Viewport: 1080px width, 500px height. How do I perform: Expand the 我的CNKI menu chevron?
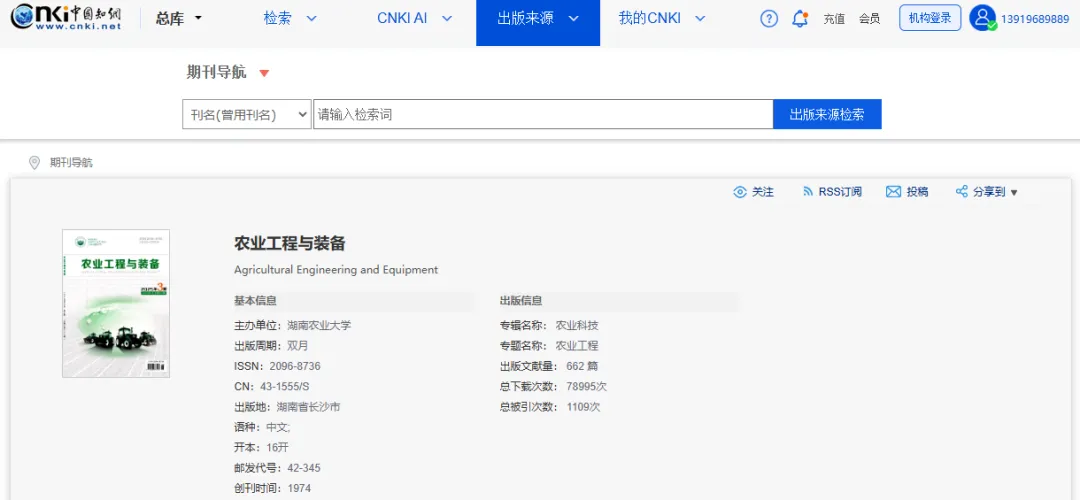[x=700, y=19]
